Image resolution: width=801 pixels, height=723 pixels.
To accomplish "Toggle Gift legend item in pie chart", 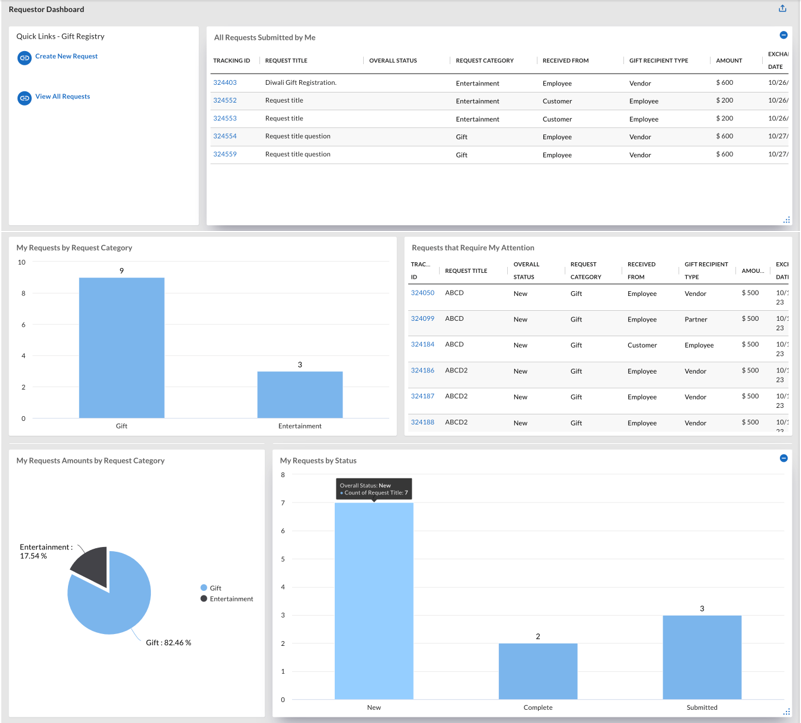I will pos(211,588).
